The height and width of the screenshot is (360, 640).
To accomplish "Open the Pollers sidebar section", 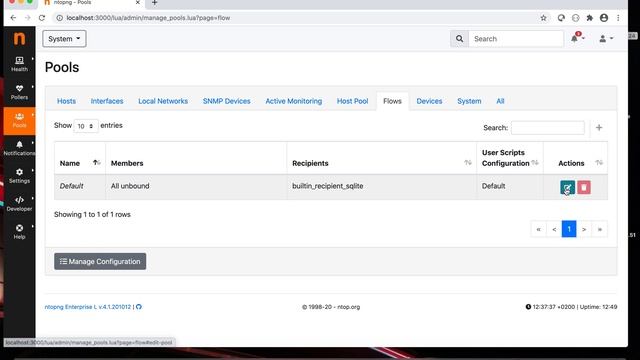I will click(19, 92).
